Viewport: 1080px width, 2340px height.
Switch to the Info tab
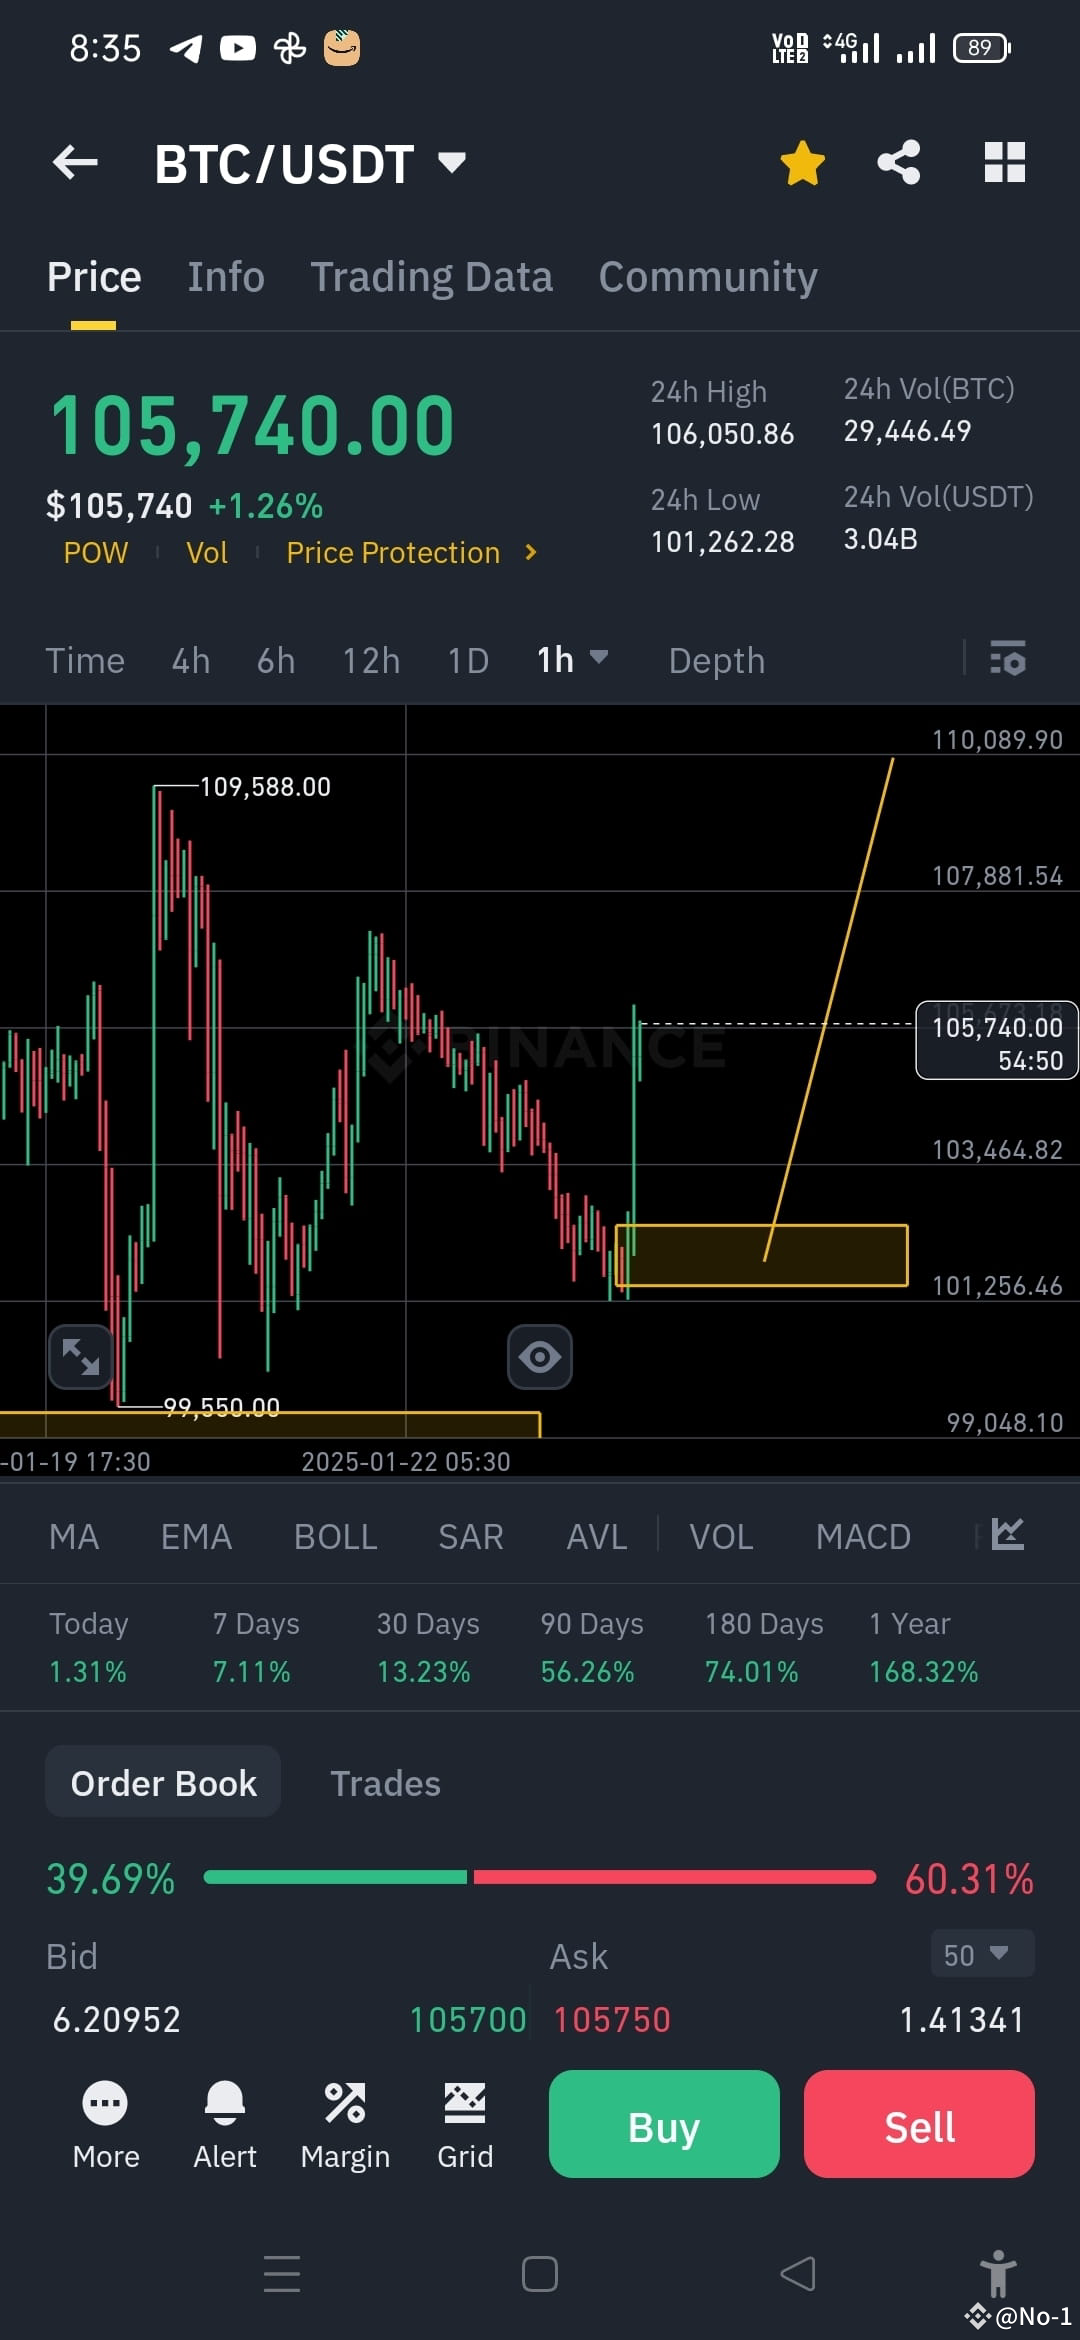tap(225, 276)
